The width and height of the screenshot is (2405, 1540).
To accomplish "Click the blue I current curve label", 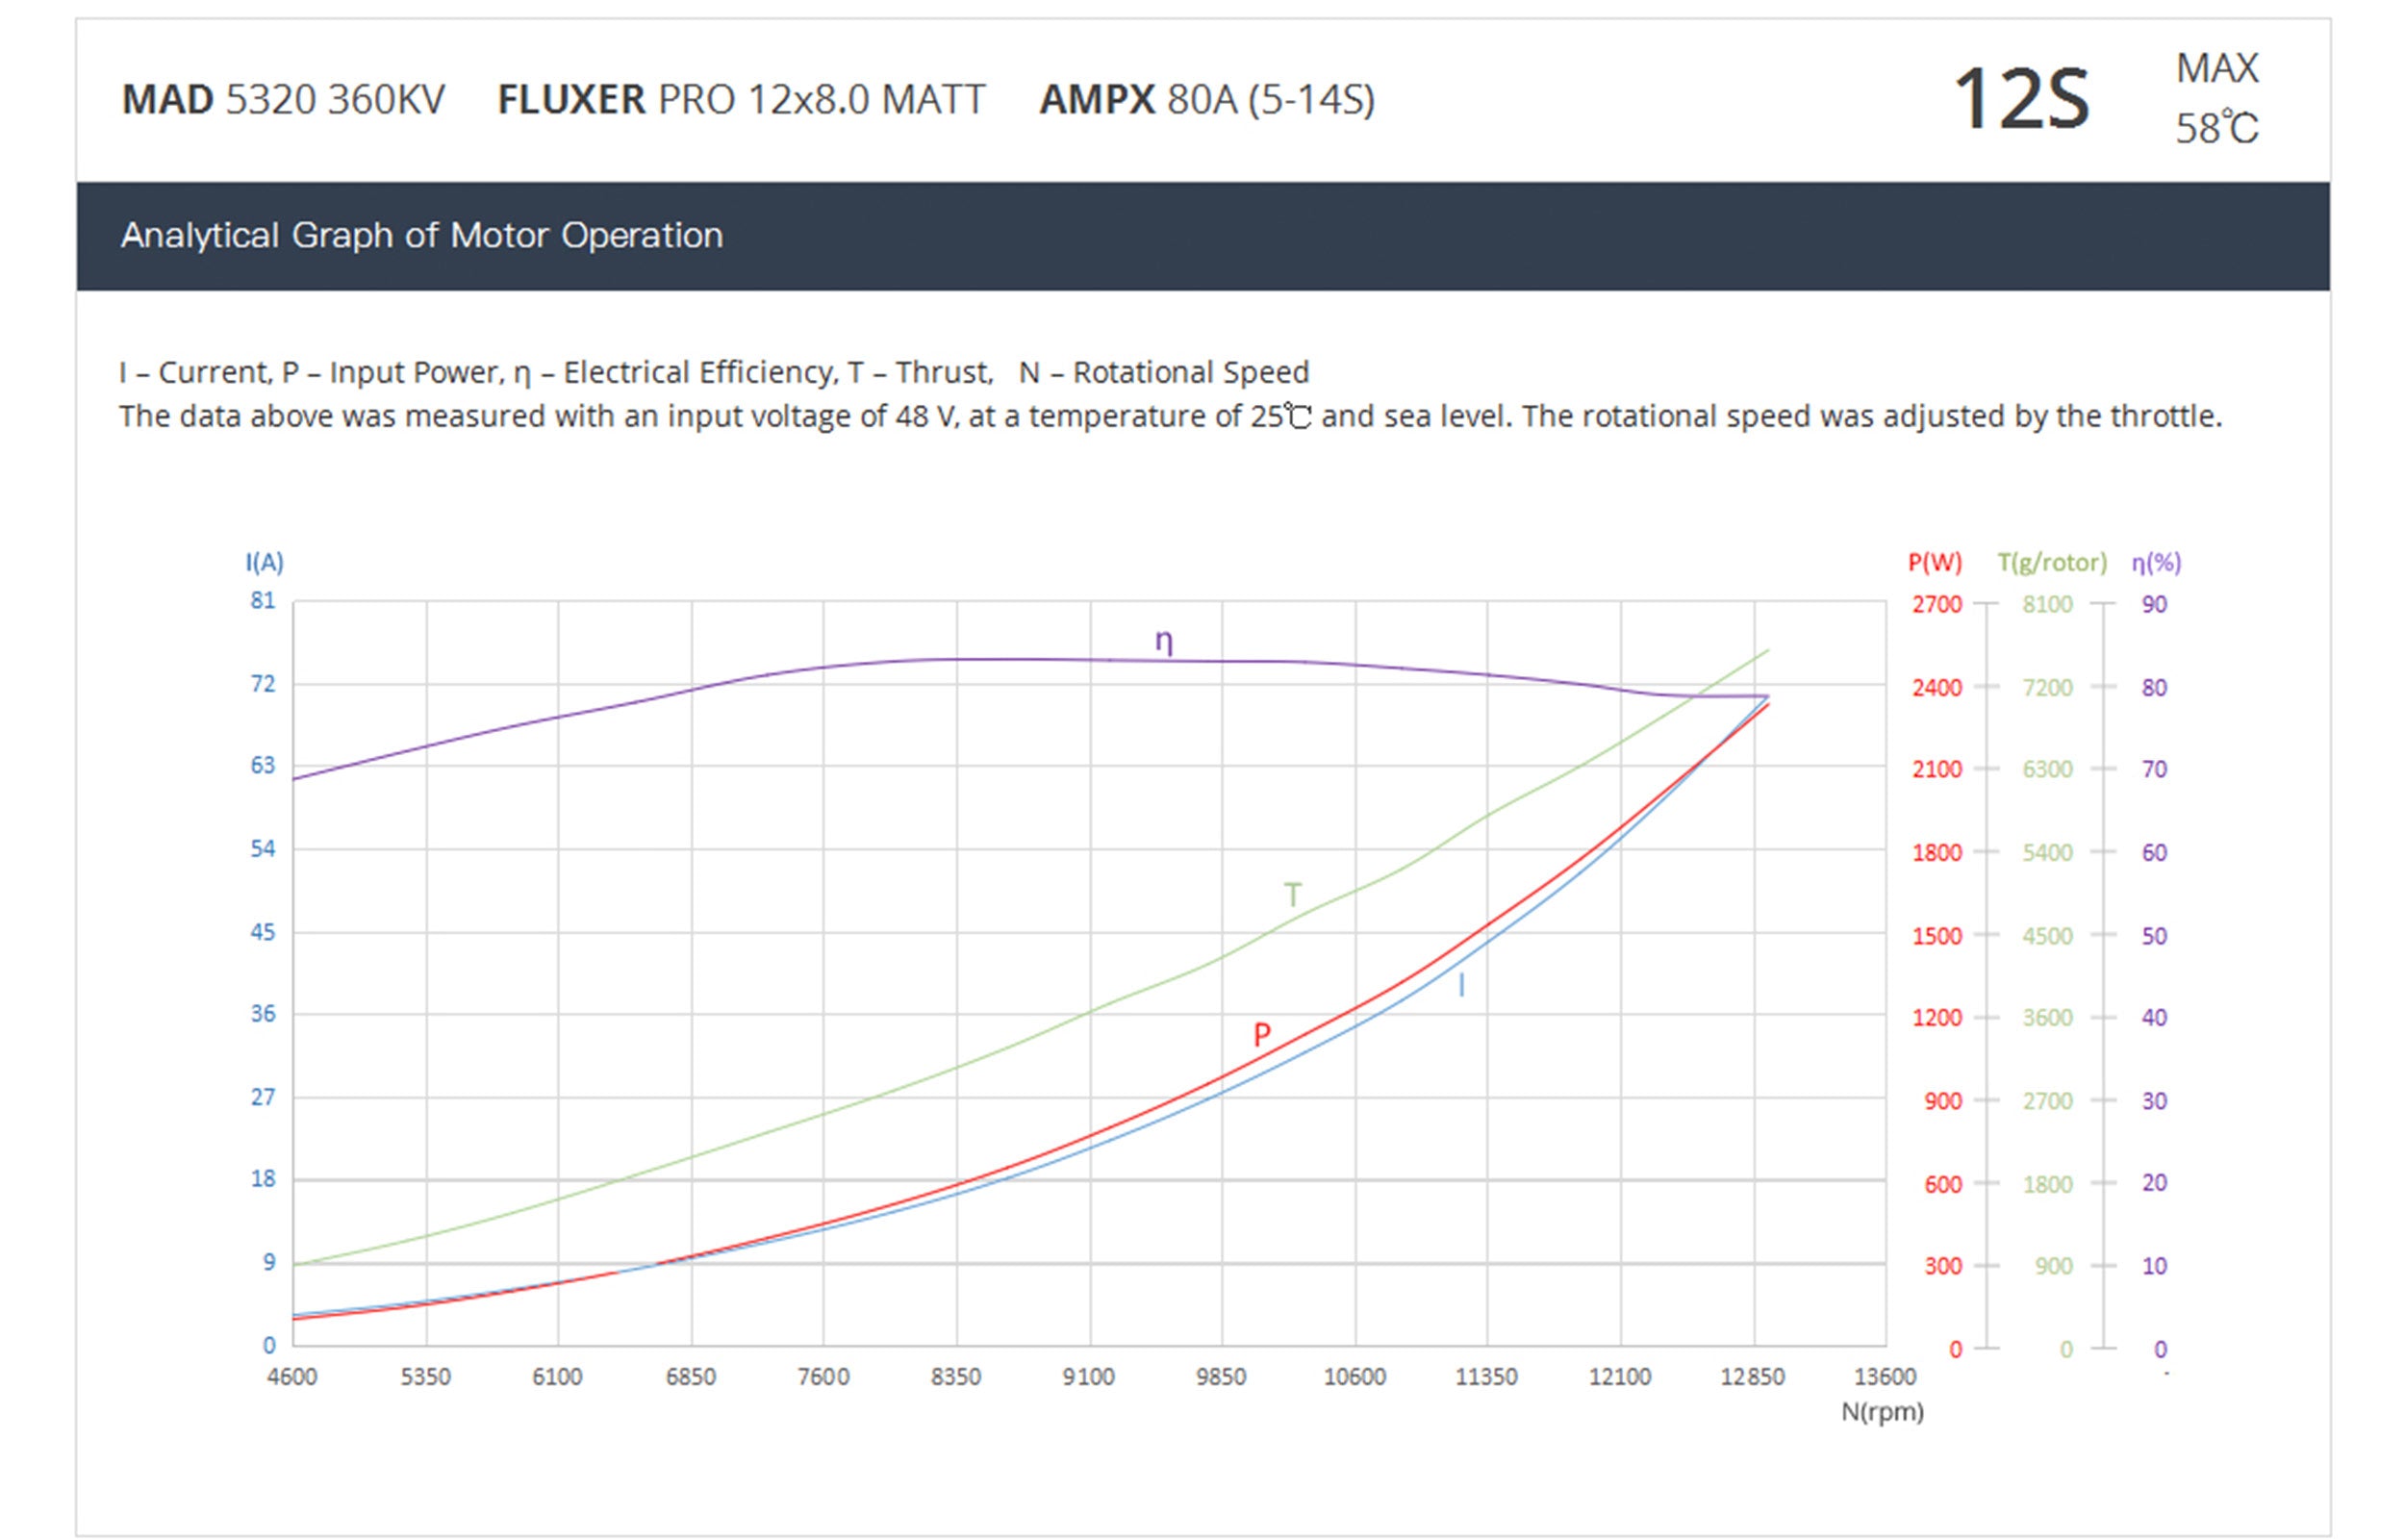I will (x=1461, y=986).
